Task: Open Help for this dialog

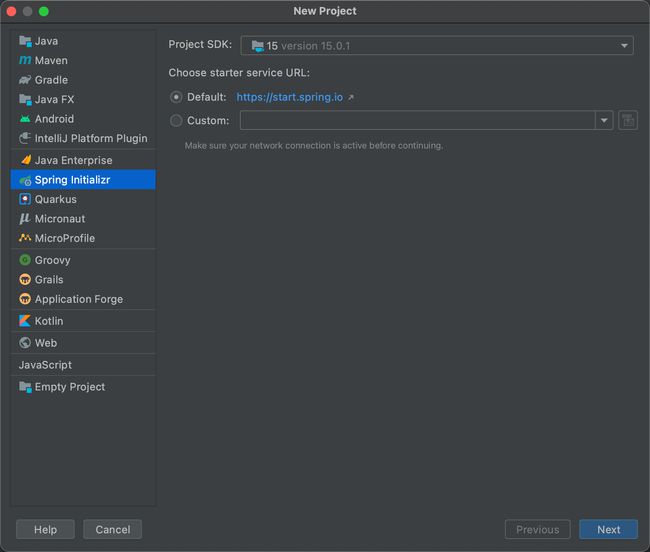Action: click(x=46, y=530)
